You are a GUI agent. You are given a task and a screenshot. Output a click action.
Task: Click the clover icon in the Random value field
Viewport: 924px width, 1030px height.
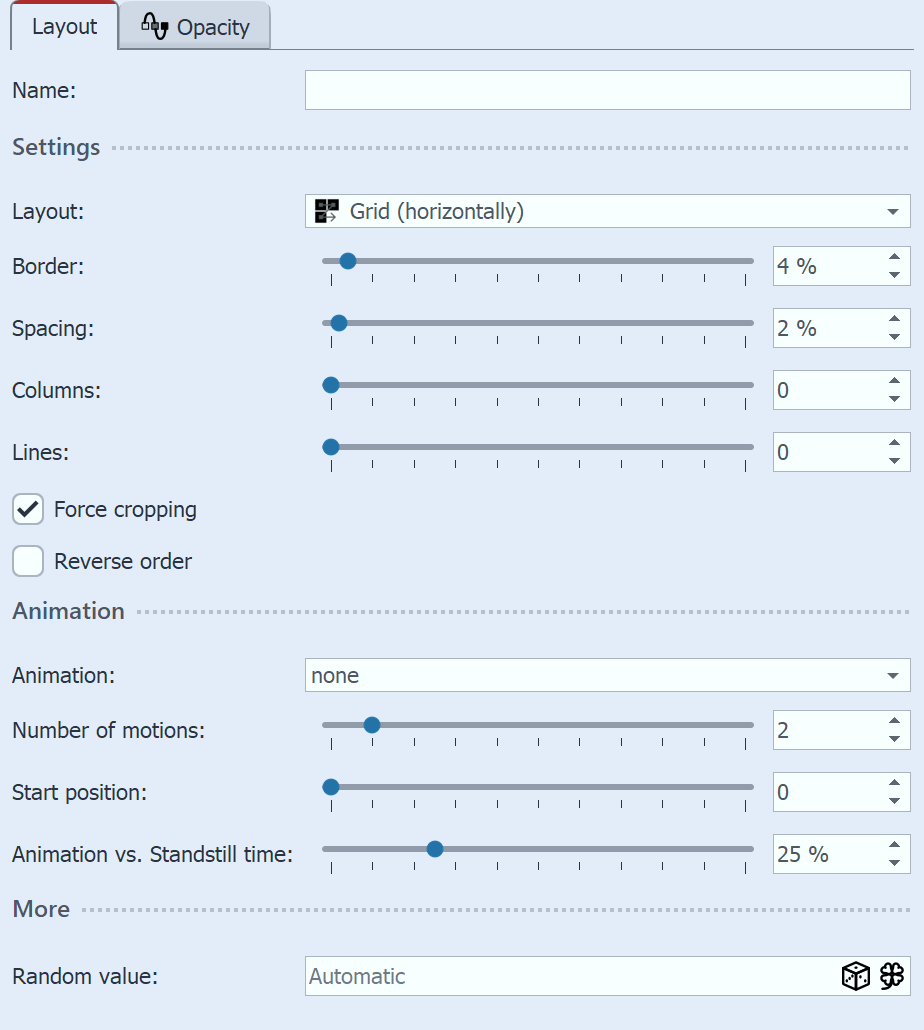(x=892, y=976)
